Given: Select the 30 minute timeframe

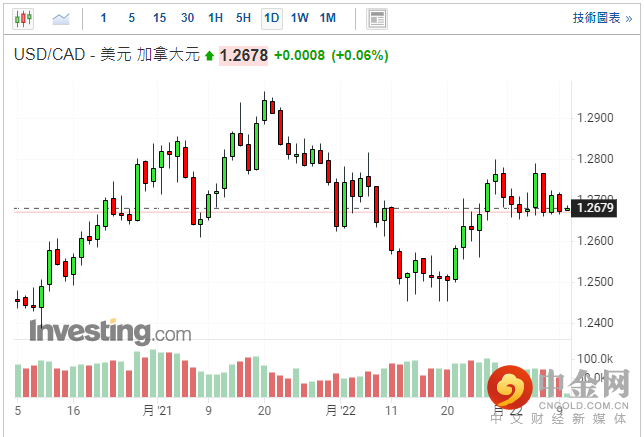Looking at the screenshot, I should coord(188,18).
